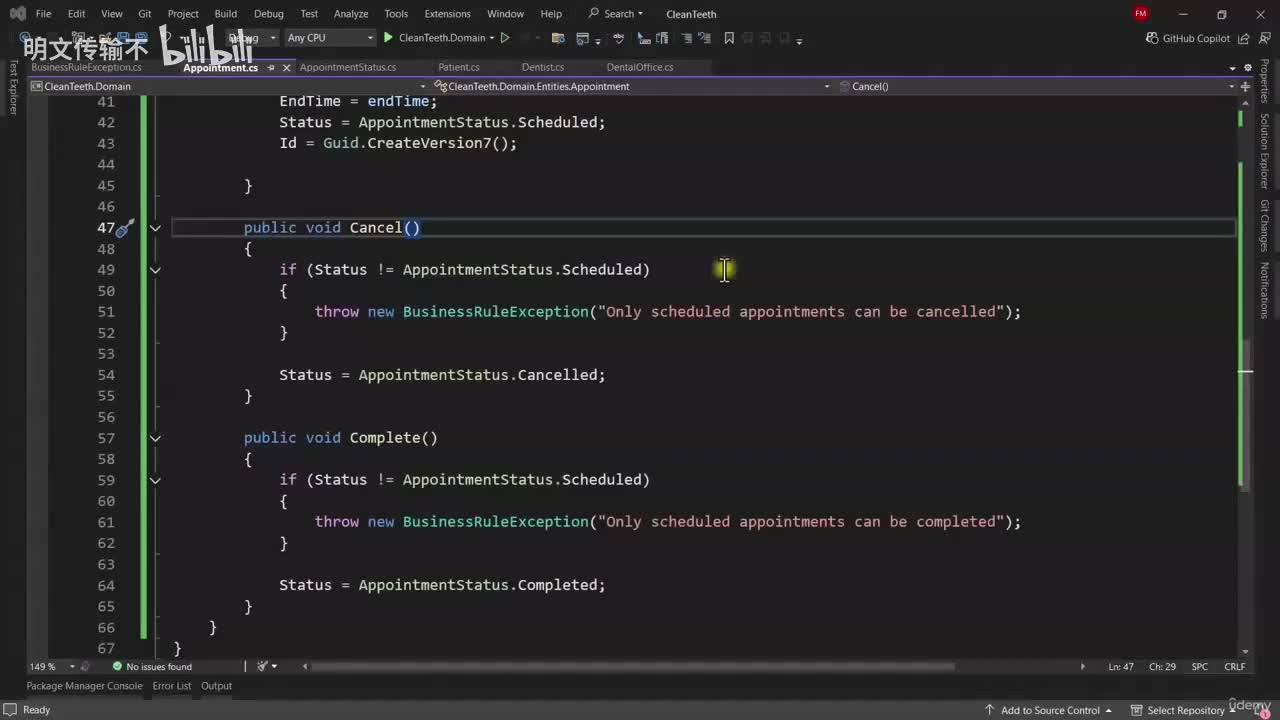
Task: Open the Help menu
Action: point(551,14)
